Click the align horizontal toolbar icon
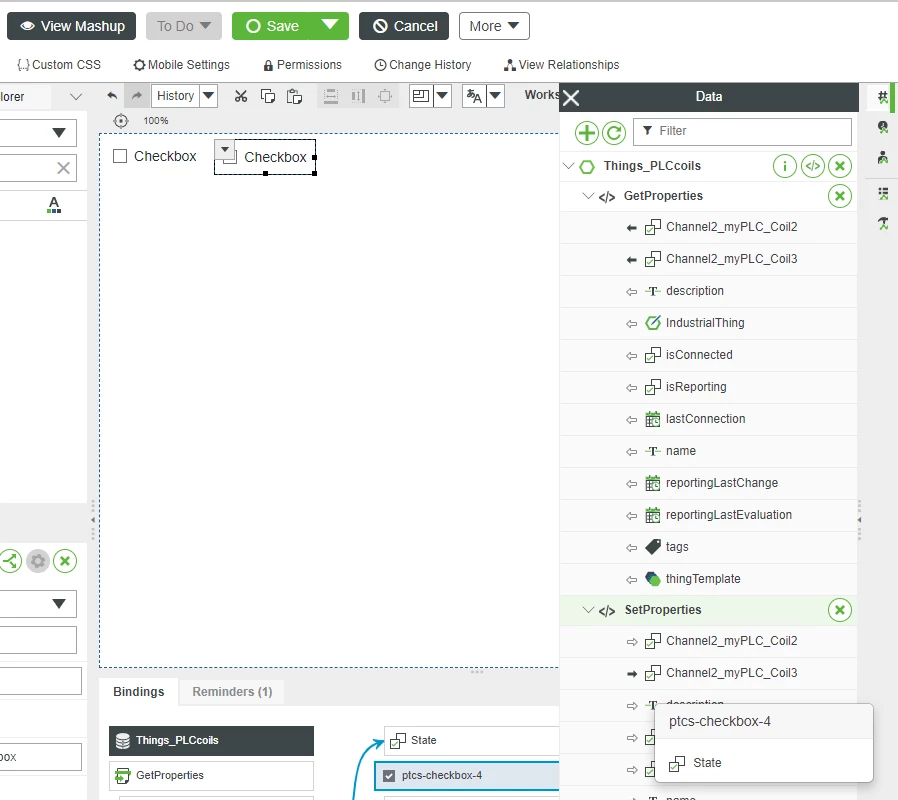Viewport: 898px width, 800px height. click(x=331, y=96)
